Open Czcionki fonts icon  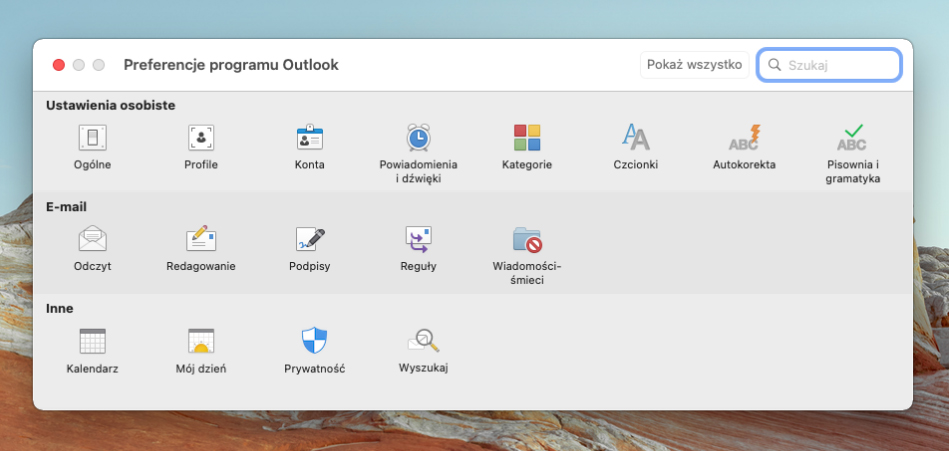click(x=635, y=137)
